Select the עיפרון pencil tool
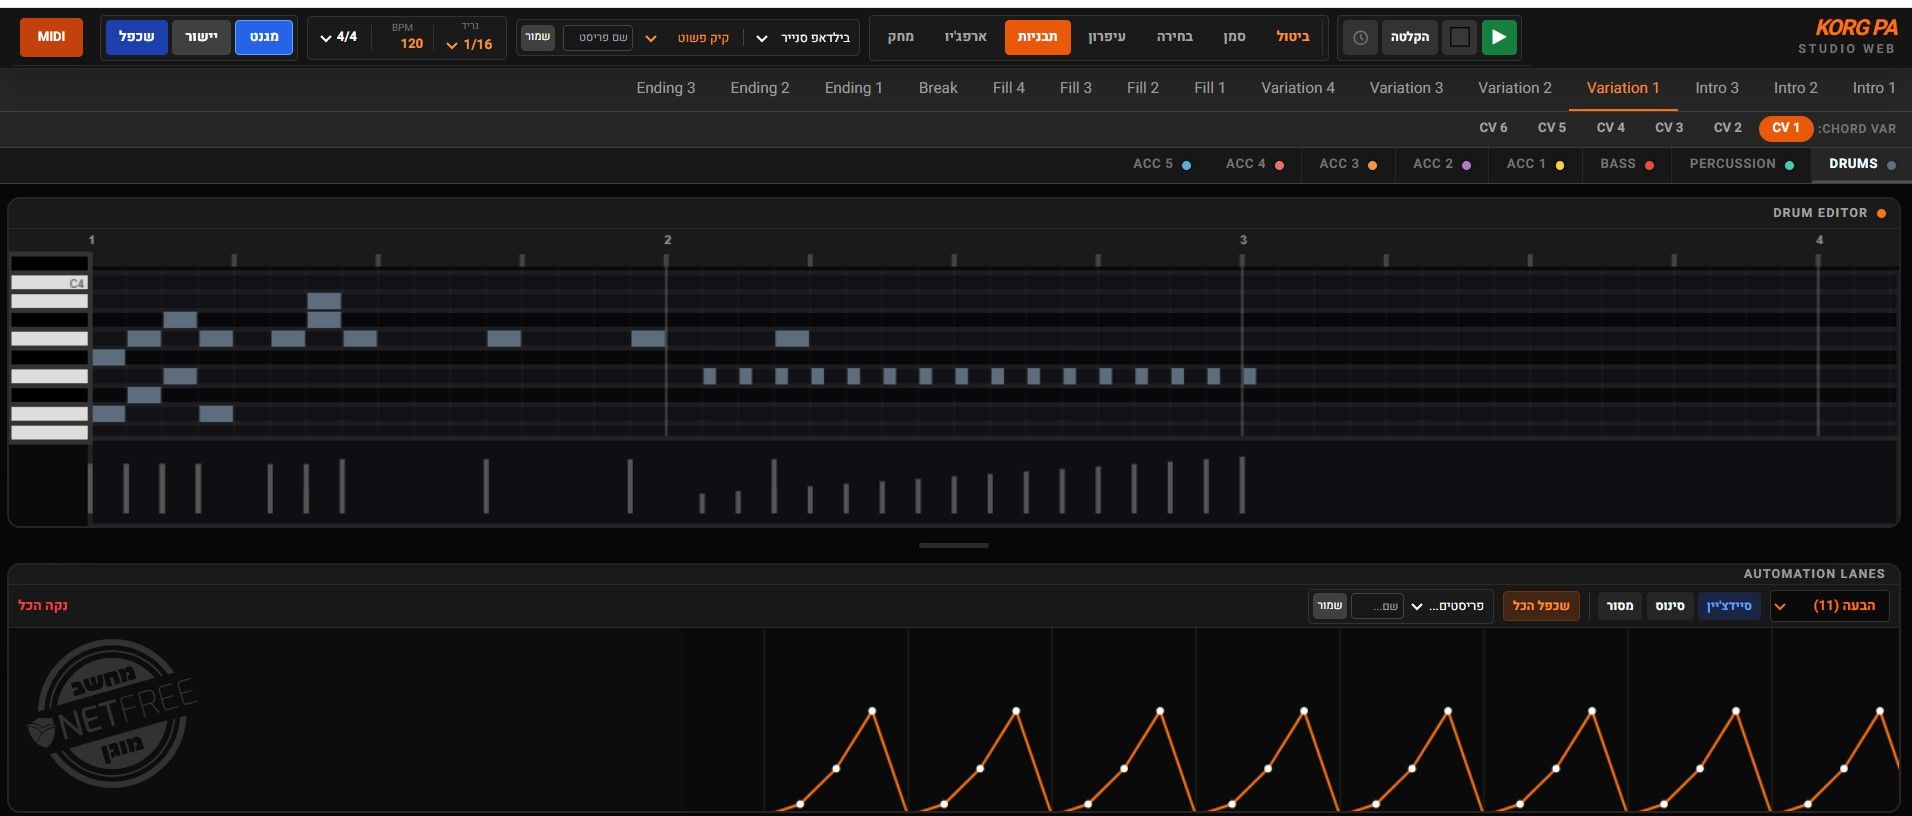Viewport: 1912px width, 816px height. [x=1106, y=37]
